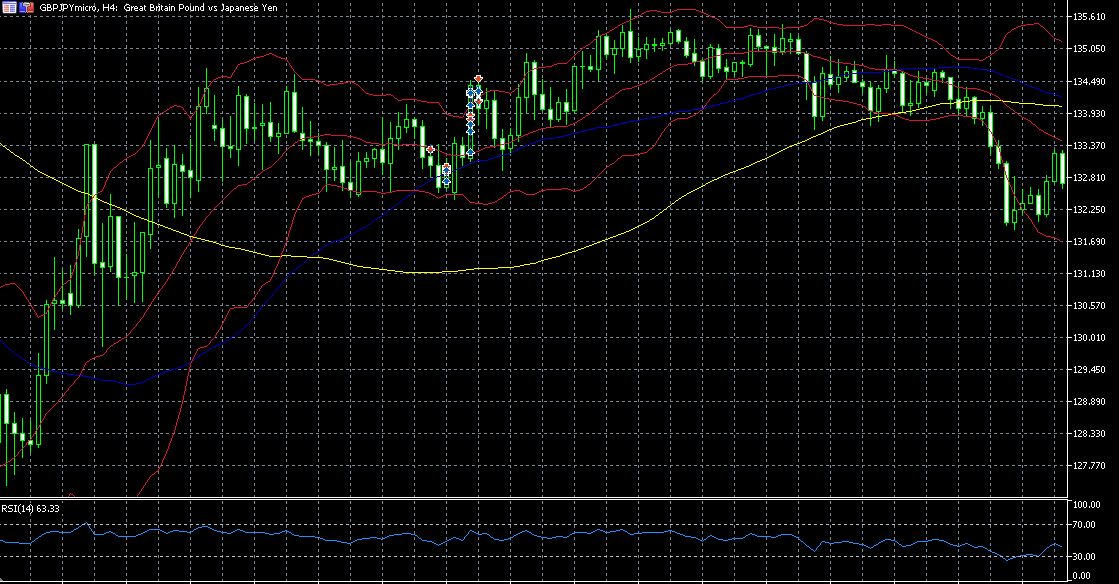Click the 135.610 price scale label
This screenshot has height=584, width=1119.
pos(1092,17)
